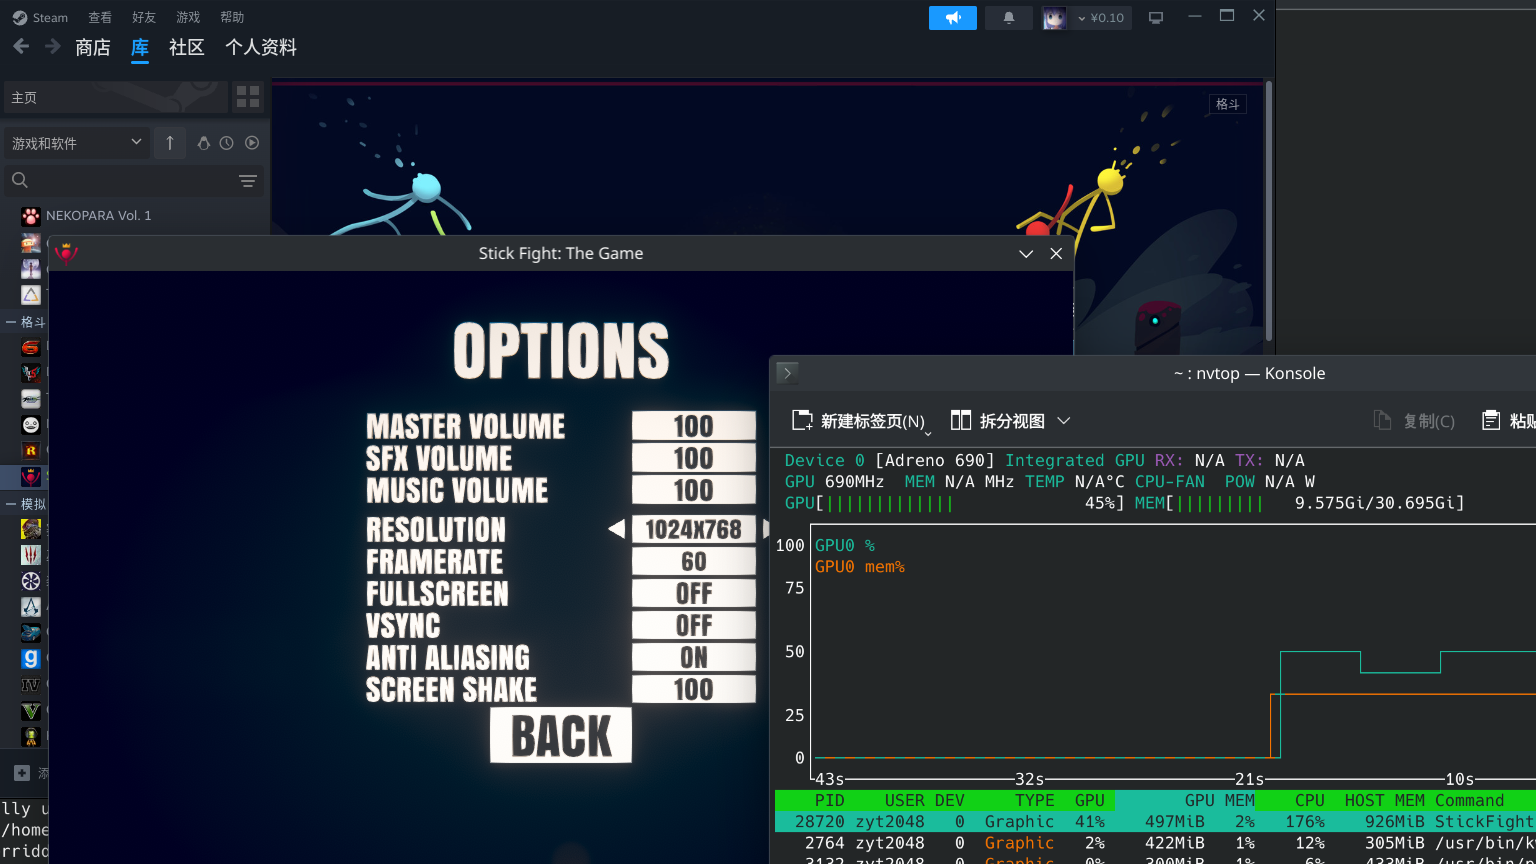The height and width of the screenshot is (864, 1536).
Task: Click the 拆分视图 button in Konsole
Action: [998, 420]
